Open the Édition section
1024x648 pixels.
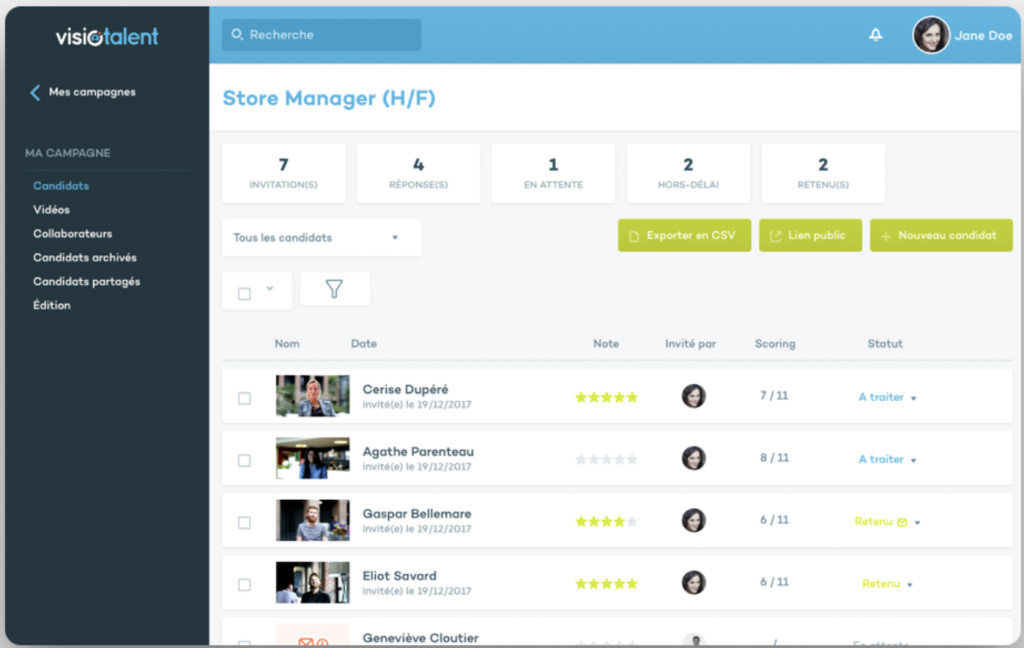point(52,305)
